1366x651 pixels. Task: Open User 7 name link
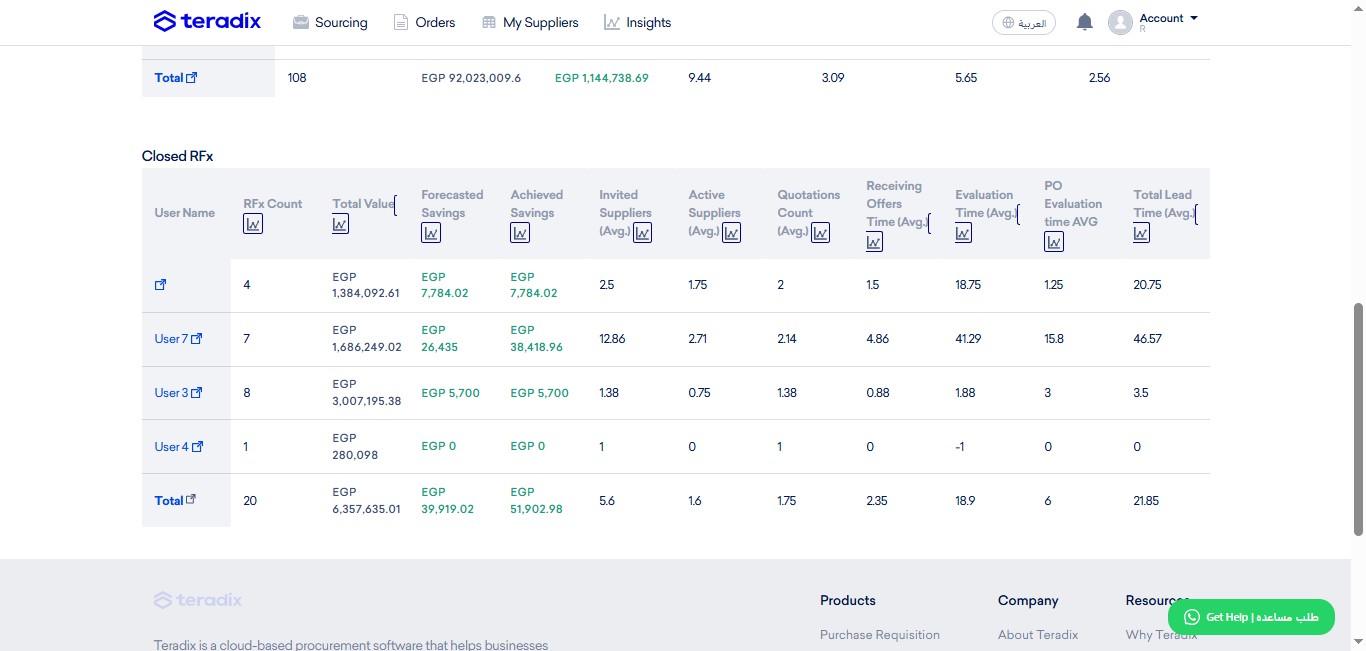pos(171,339)
